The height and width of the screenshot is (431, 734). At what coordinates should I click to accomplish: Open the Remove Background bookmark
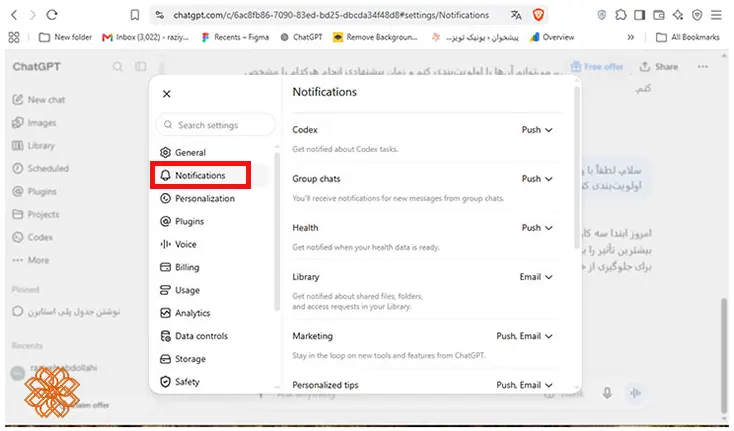pyautogui.click(x=375, y=37)
